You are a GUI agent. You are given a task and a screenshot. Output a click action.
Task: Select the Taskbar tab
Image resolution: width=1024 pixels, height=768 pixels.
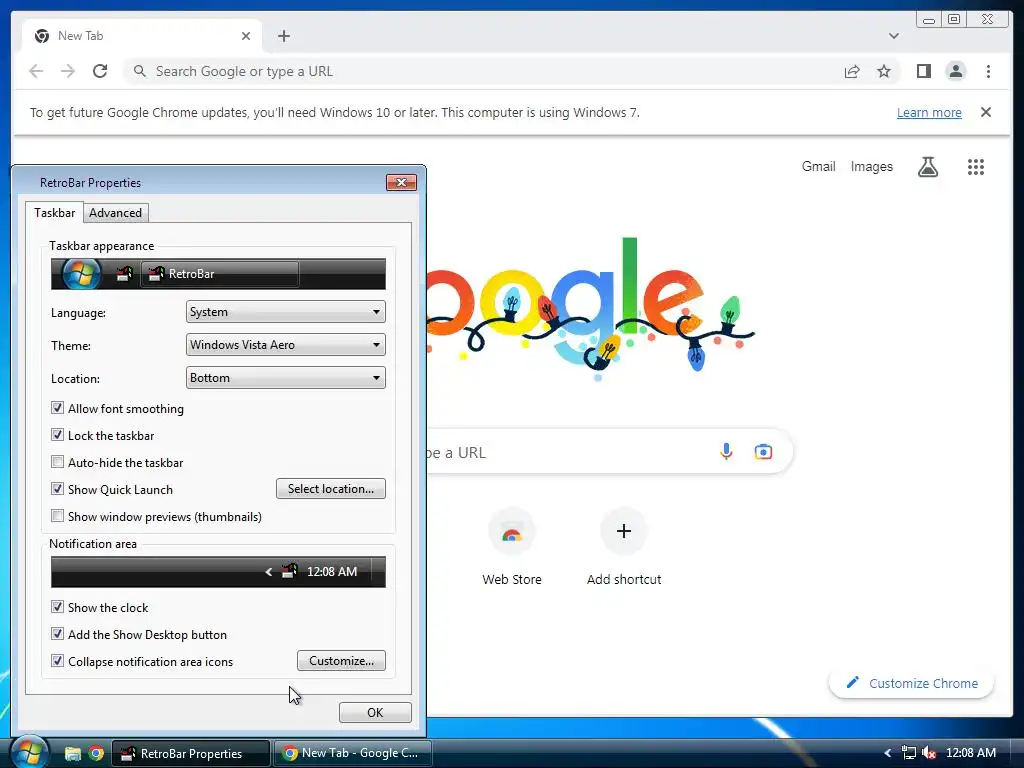tap(55, 213)
